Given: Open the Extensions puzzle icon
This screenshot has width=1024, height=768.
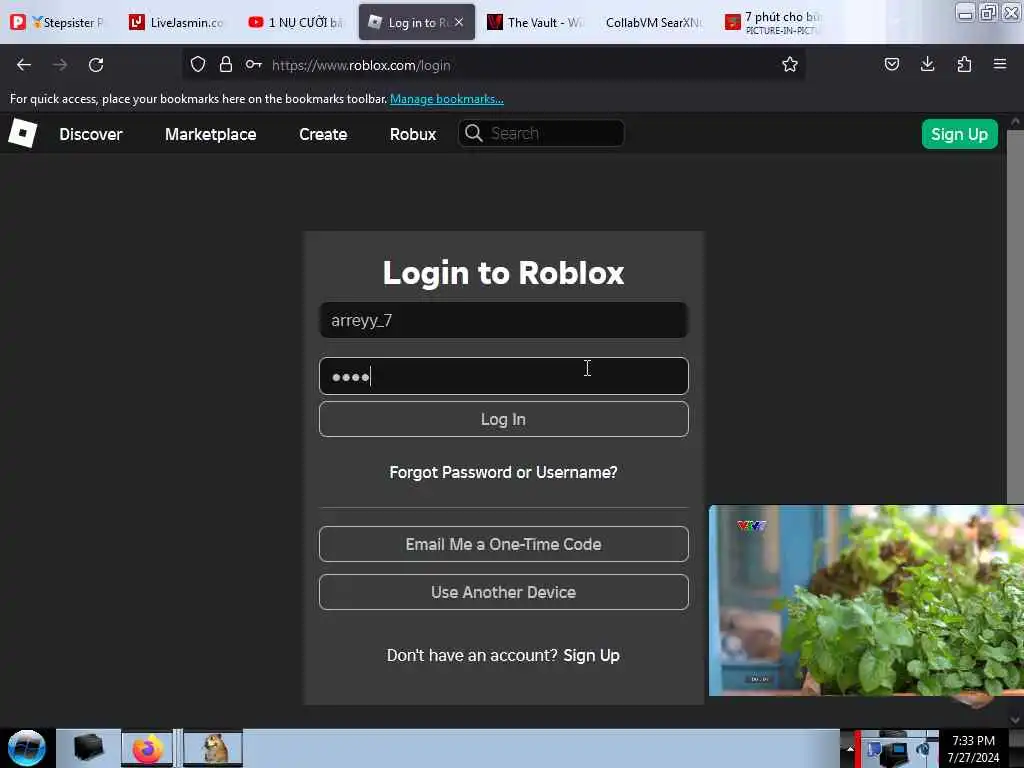Looking at the screenshot, I should pos(964,64).
